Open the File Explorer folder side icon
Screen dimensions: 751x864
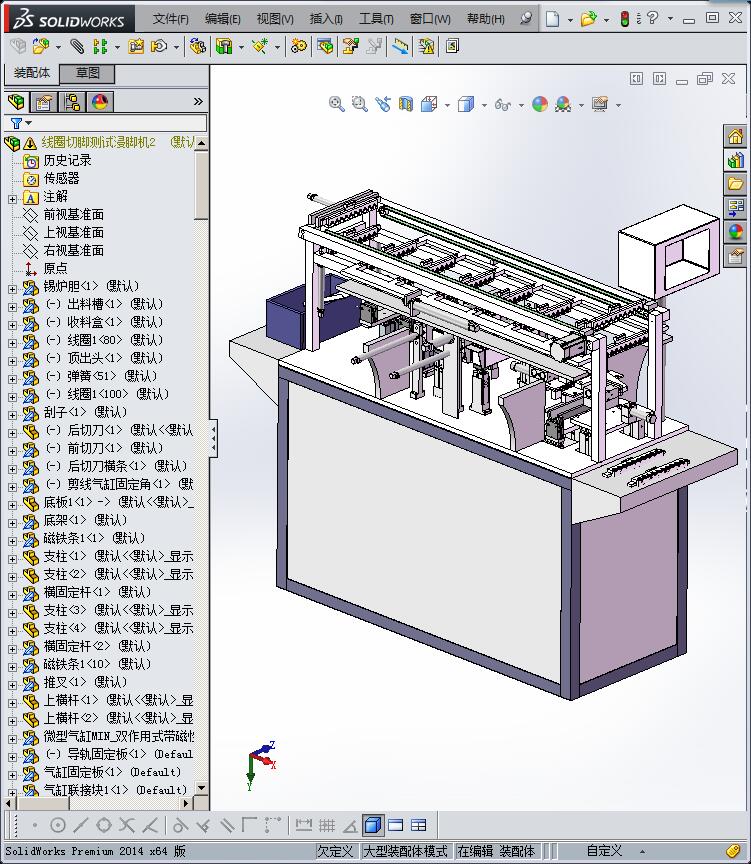736,184
